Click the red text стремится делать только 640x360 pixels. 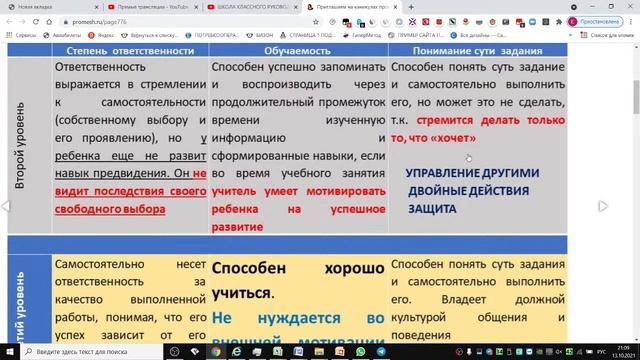491,120
